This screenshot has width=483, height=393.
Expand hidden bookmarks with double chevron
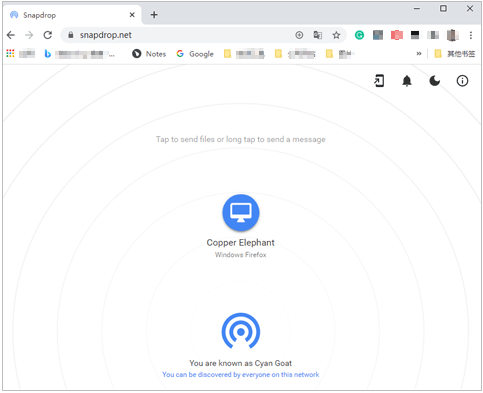(419, 54)
